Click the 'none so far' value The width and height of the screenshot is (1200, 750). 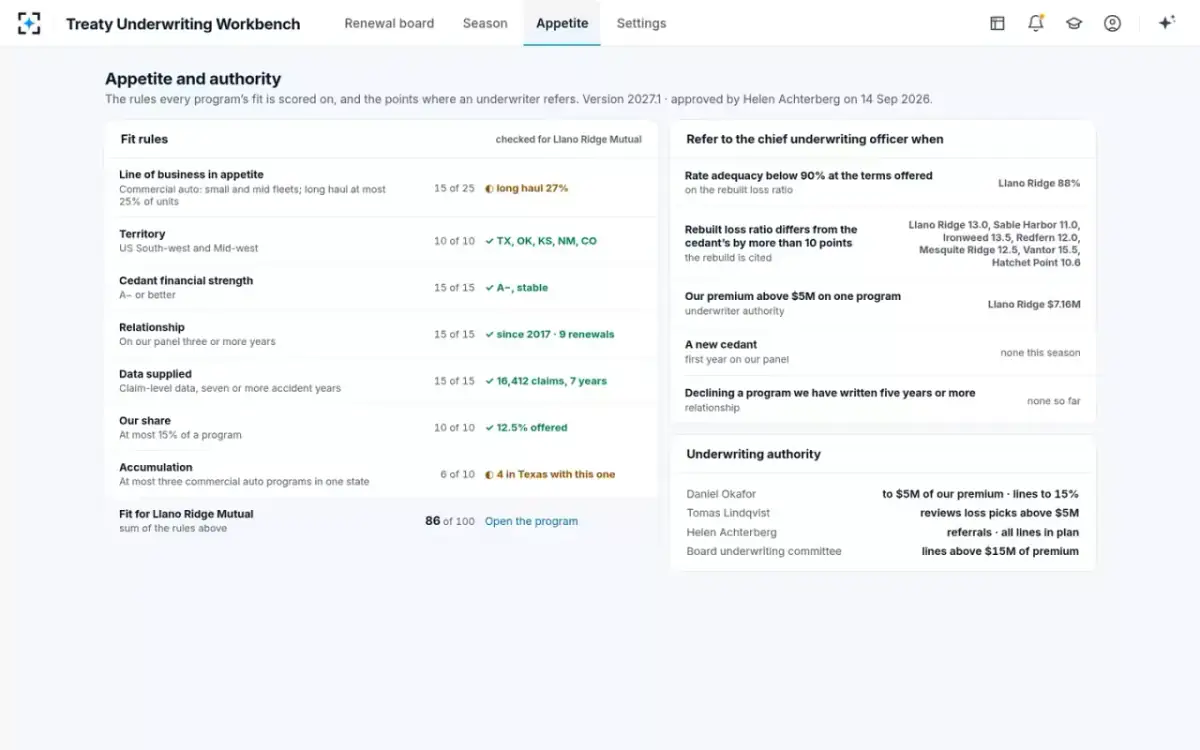coord(1054,401)
